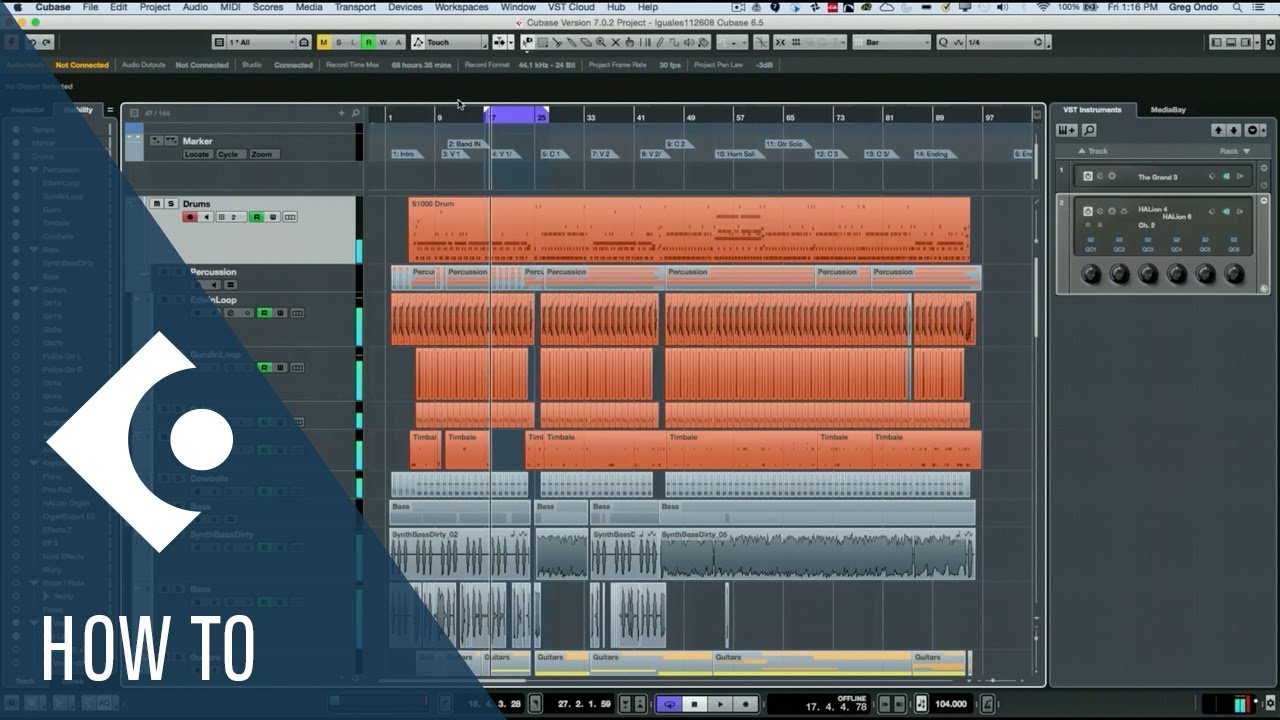
Task: Toggle write automation on Drums track
Action: click(x=273, y=217)
